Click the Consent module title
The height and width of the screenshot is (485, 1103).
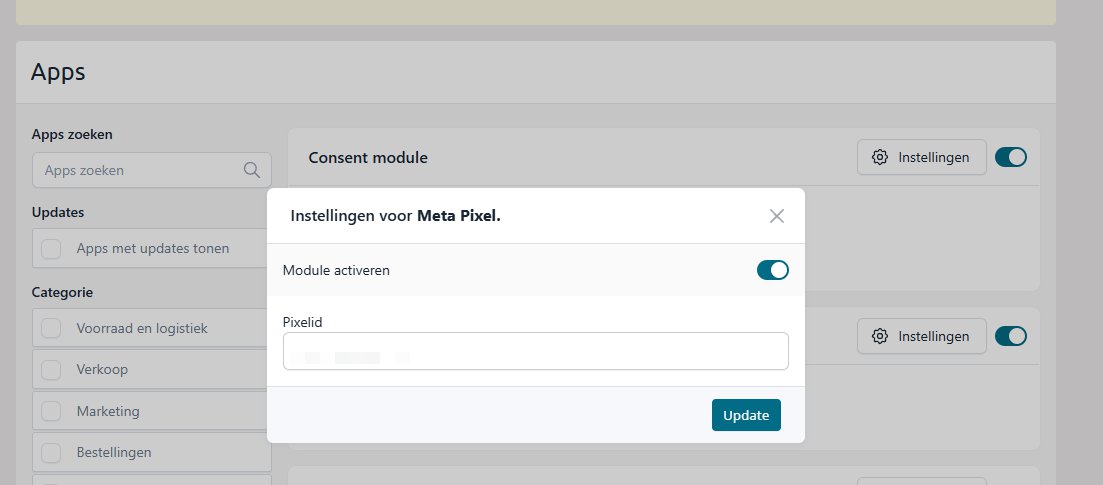click(368, 157)
